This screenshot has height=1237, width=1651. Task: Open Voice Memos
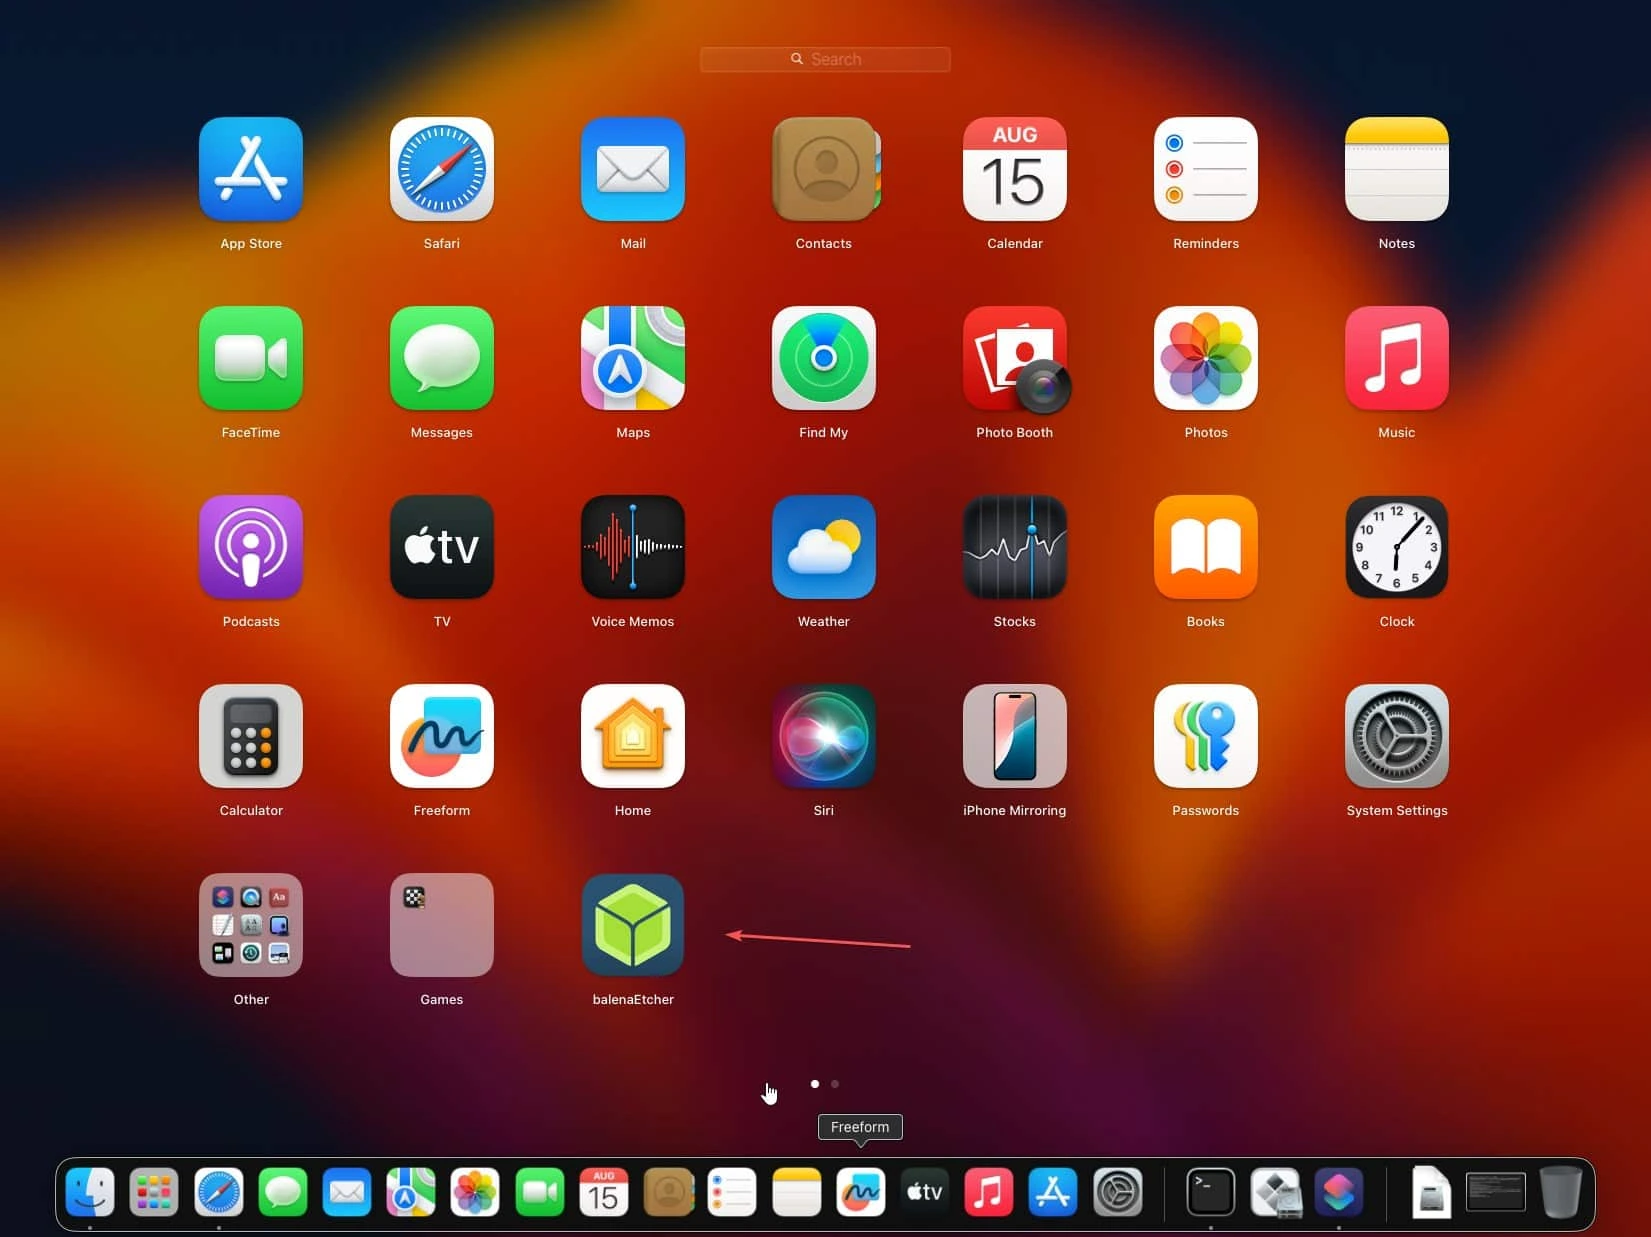[633, 547]
